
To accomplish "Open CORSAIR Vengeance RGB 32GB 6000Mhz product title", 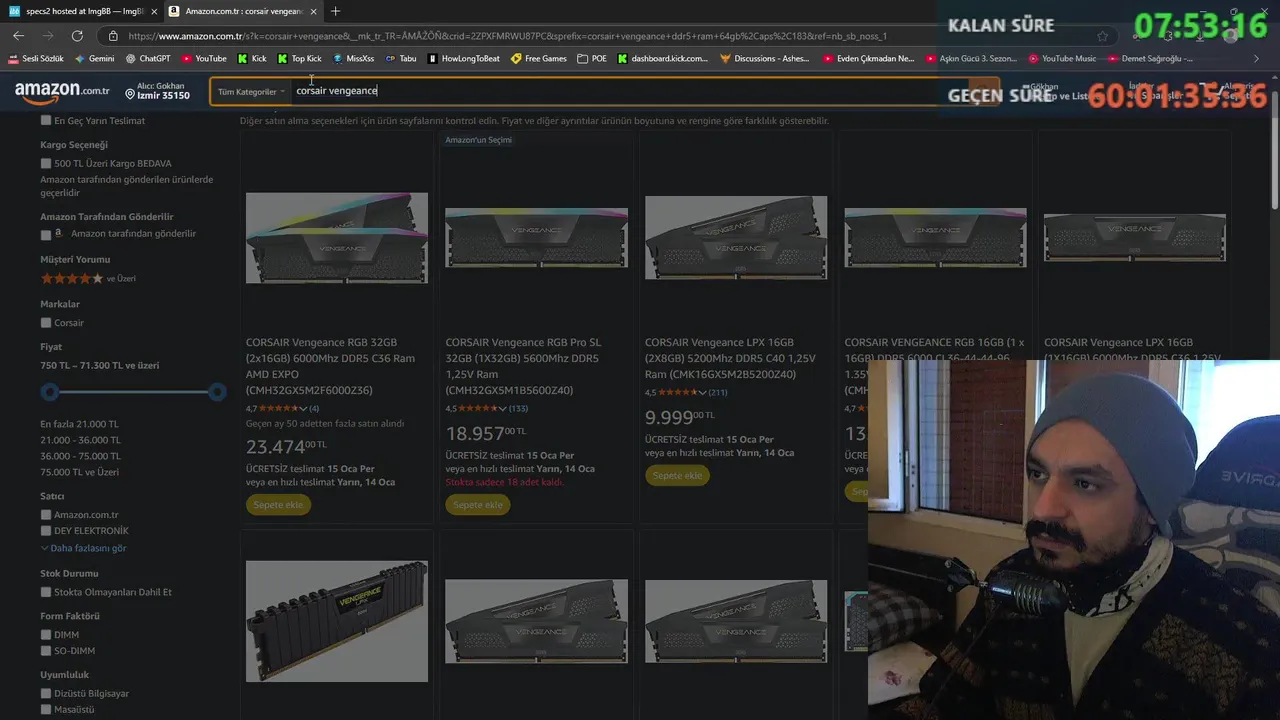I will pos(331,366).
